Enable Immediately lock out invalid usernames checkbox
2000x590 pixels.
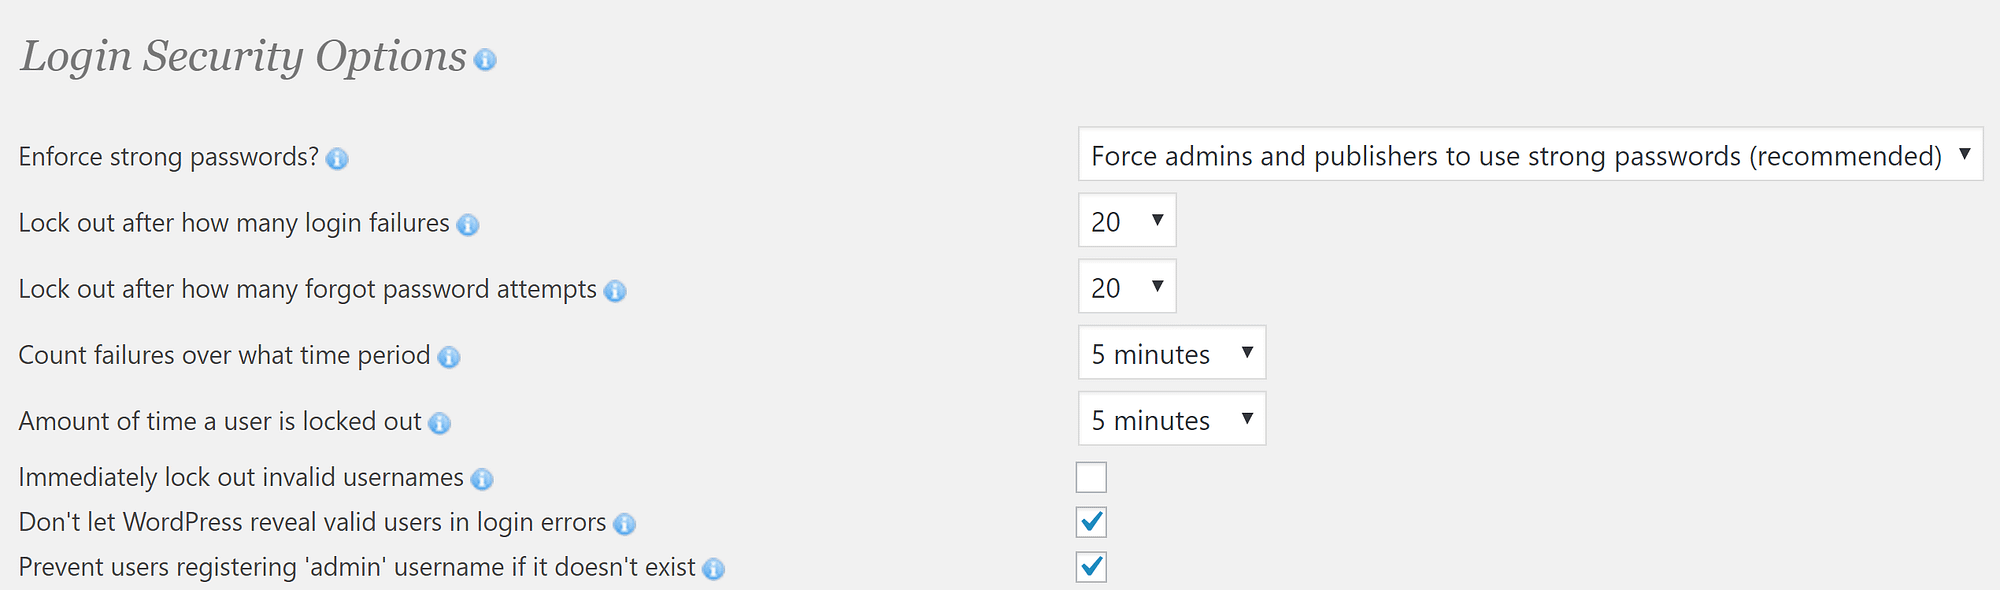click(x=1091, y=477)
